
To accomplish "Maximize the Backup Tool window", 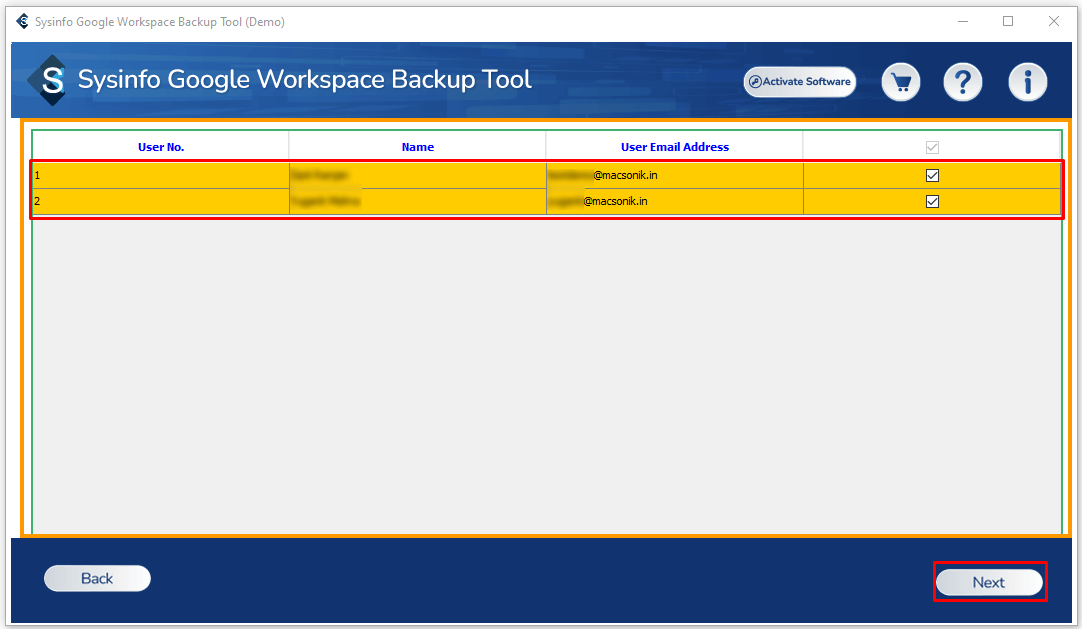I will coord(1008,21).
